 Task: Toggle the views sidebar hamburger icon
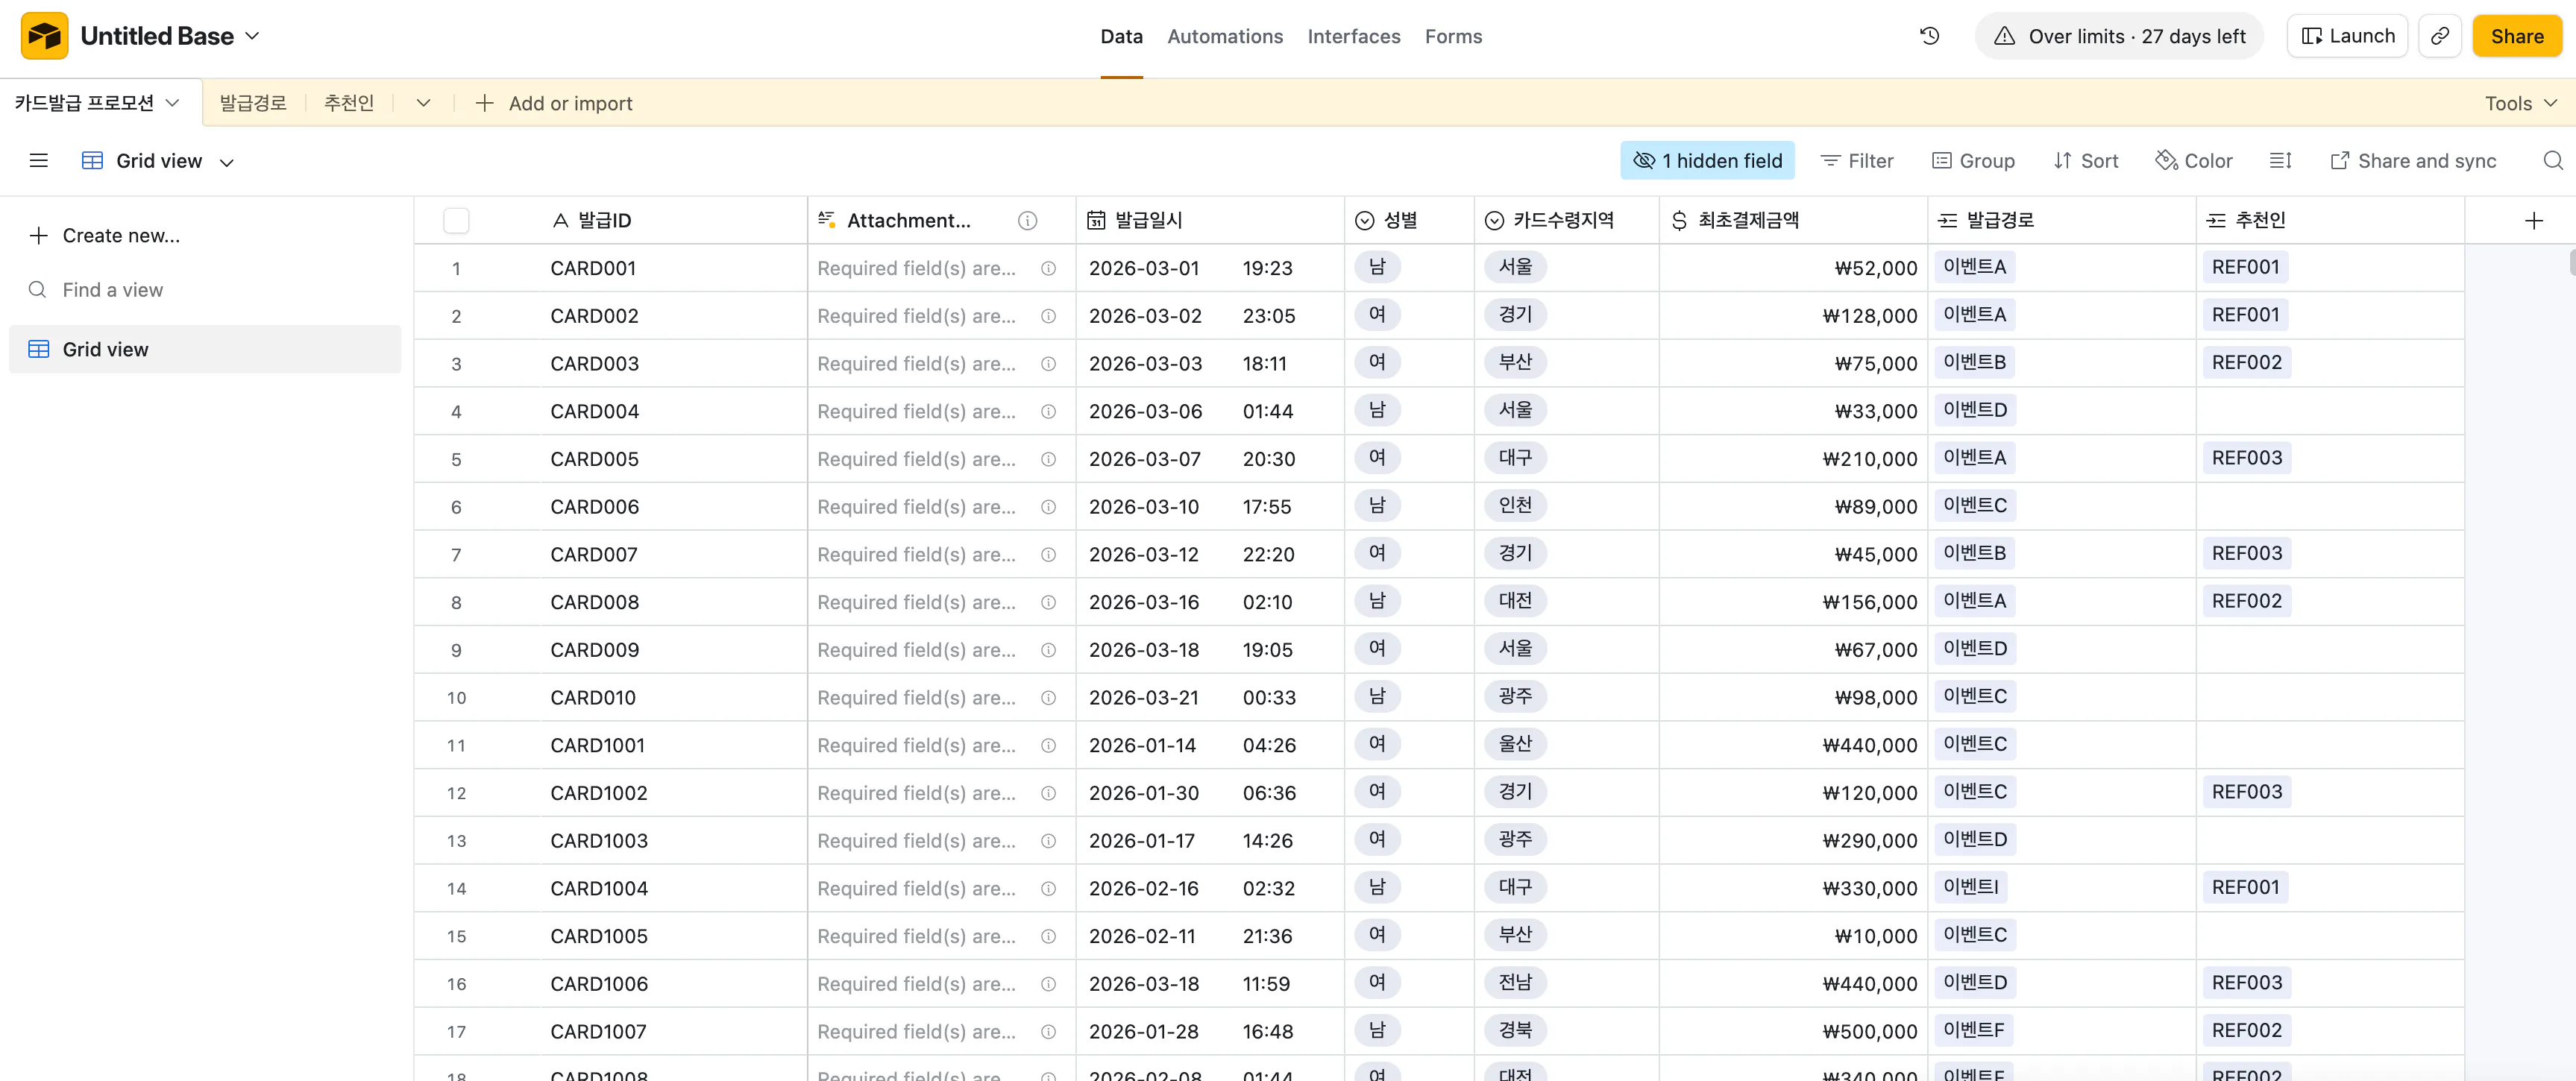point(39,161)
